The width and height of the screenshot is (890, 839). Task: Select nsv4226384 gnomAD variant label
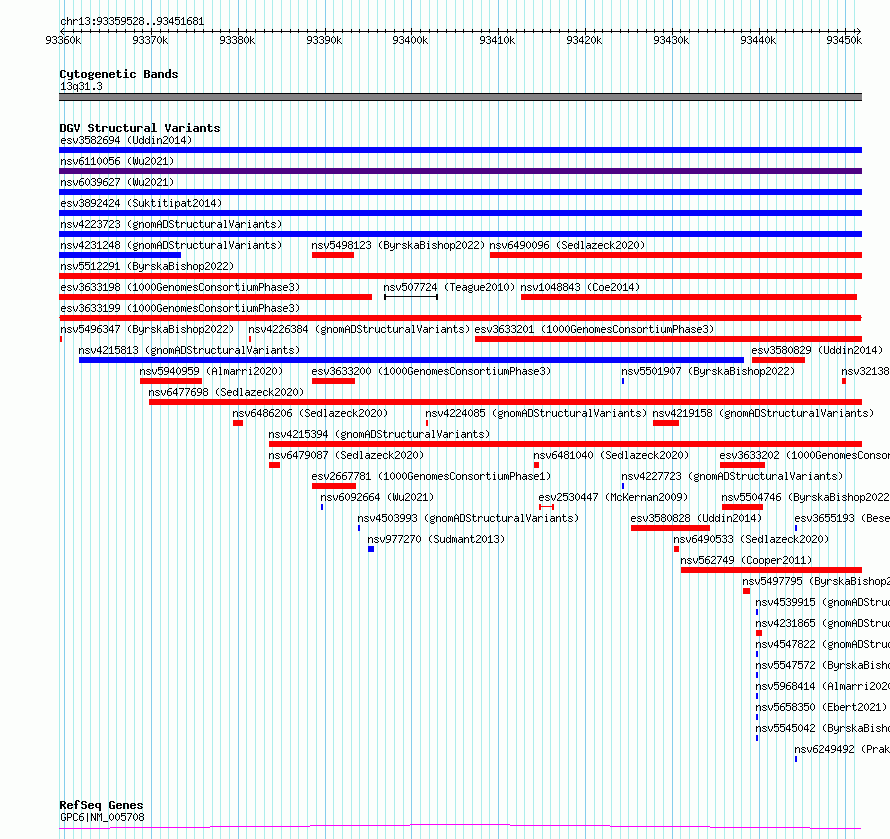(359, 329)
